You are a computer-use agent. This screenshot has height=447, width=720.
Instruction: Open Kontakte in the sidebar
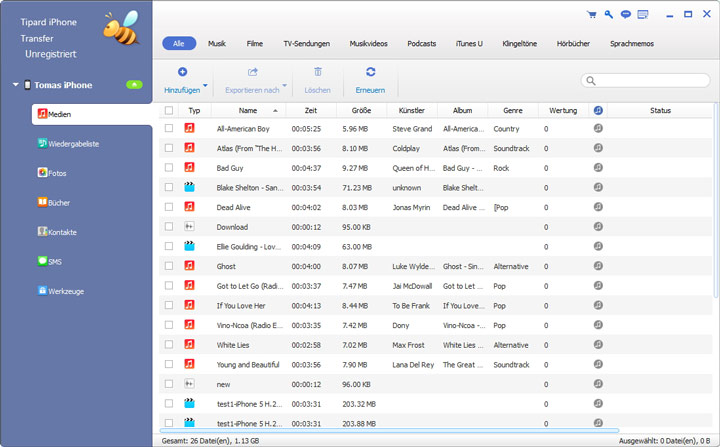(57, 232)
